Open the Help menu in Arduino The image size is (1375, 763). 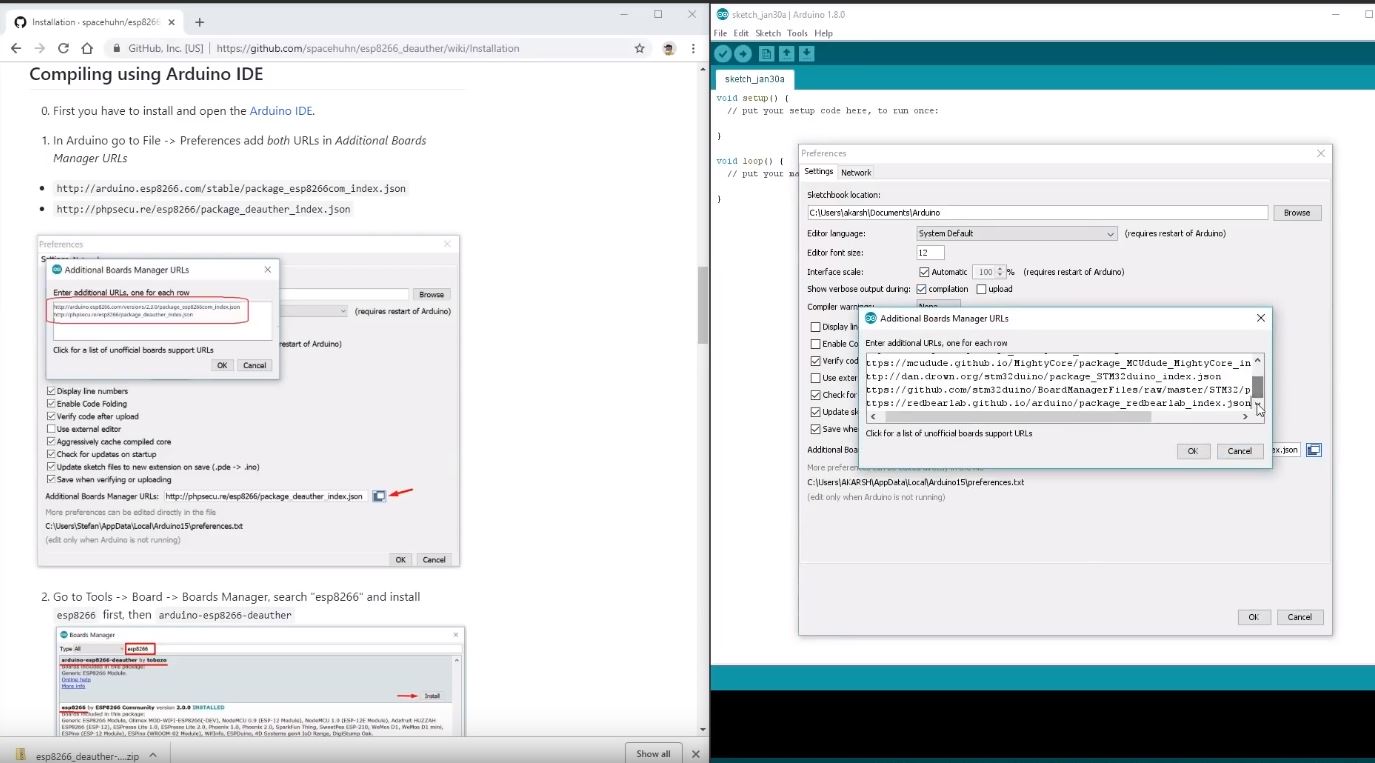[823, 33]
